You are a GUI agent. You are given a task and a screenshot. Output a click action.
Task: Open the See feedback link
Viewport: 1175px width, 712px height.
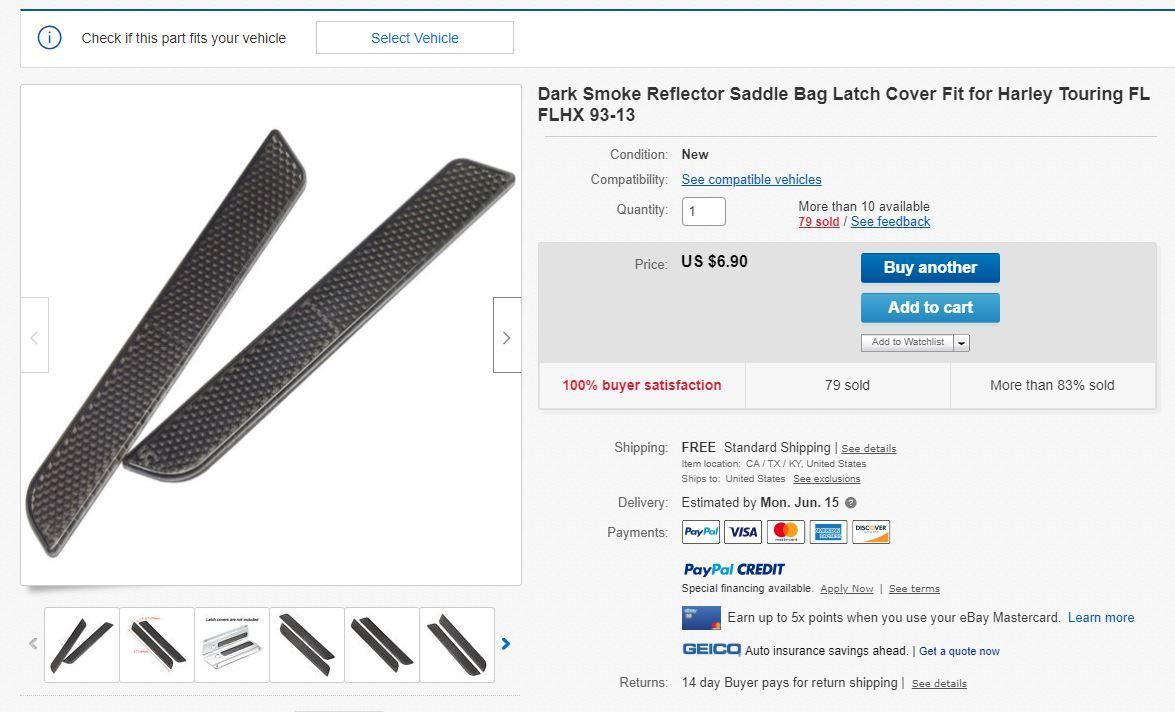click(890, 222)
